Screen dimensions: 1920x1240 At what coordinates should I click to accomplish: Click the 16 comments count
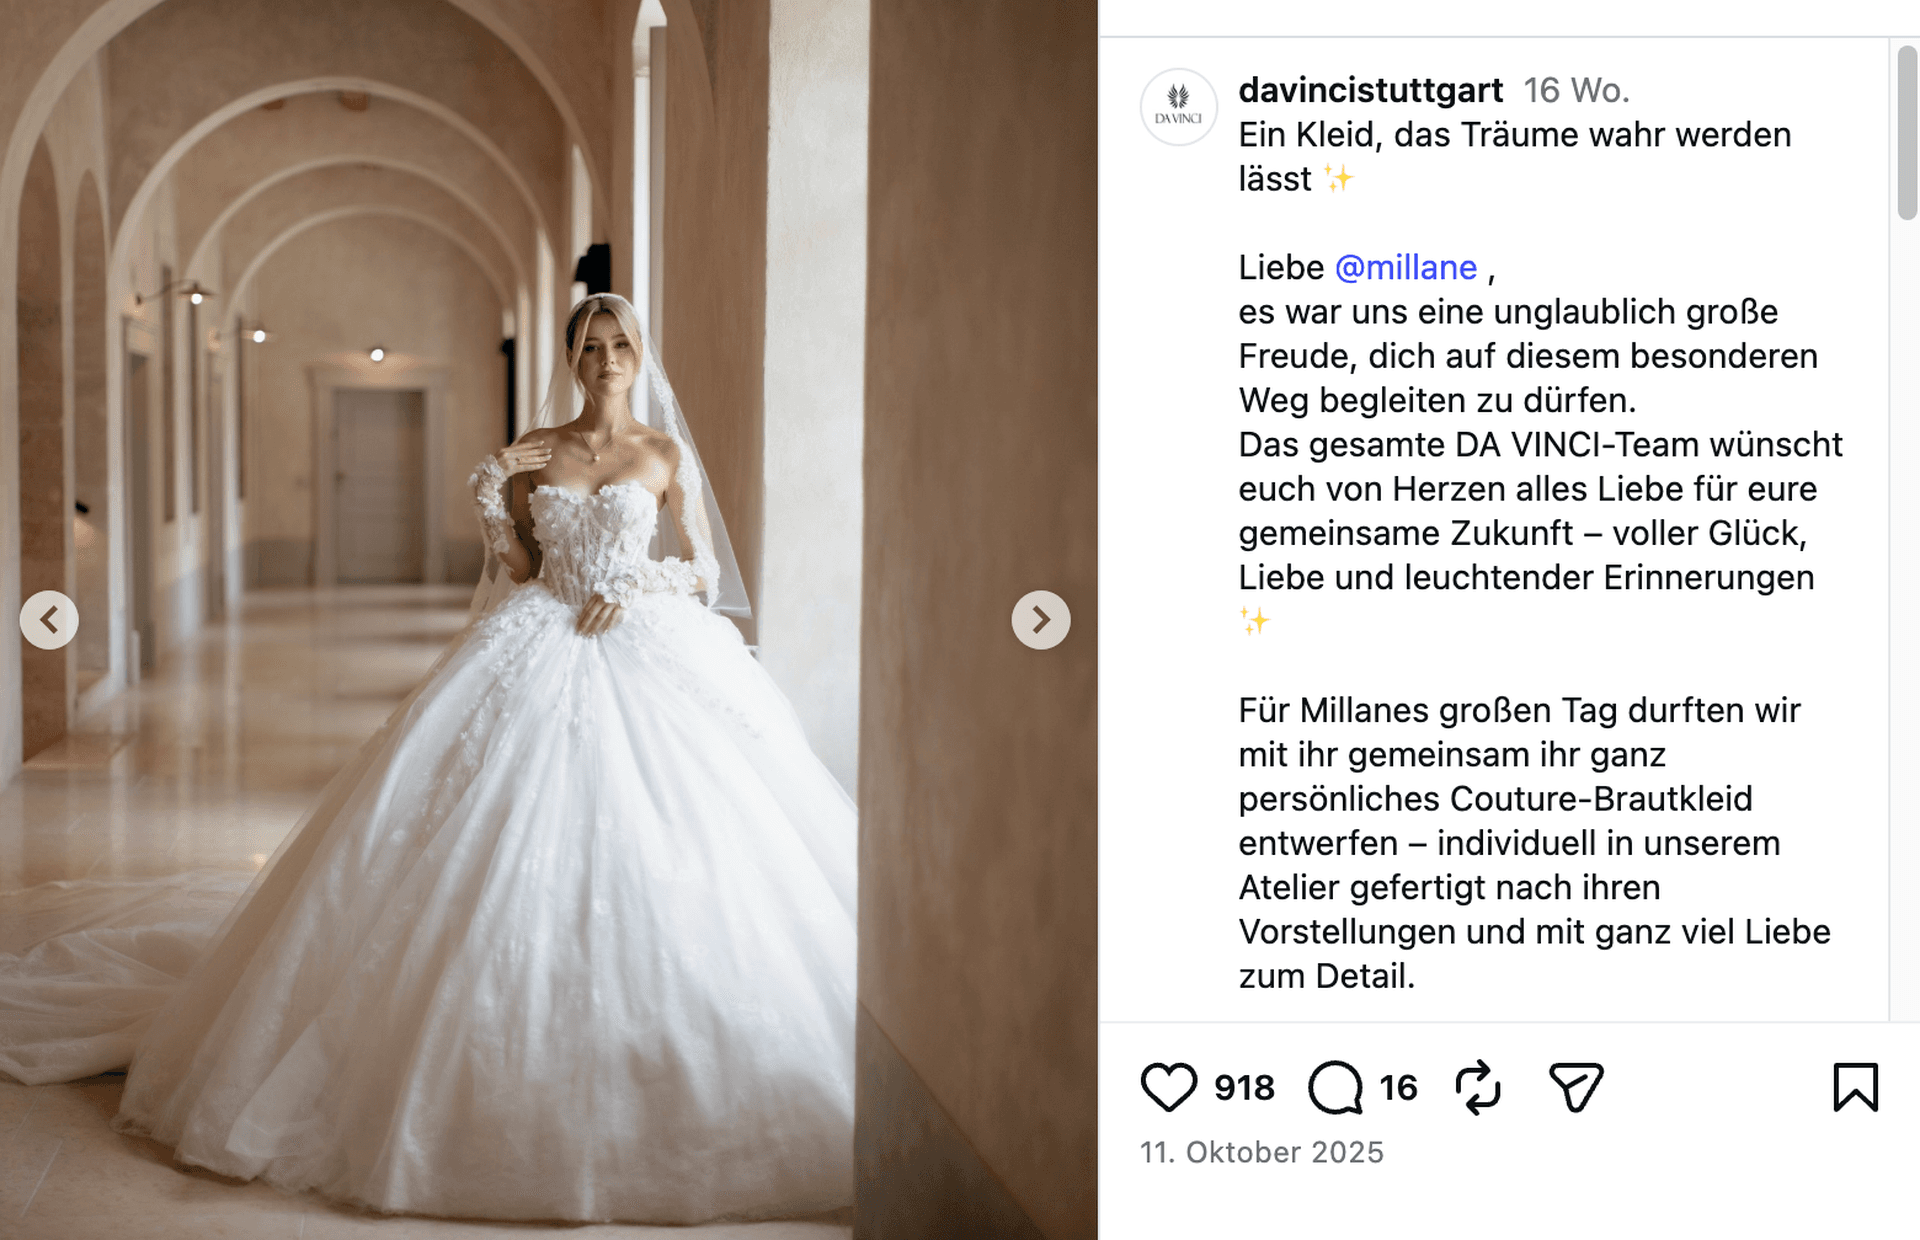(x=1398, y=1087)
